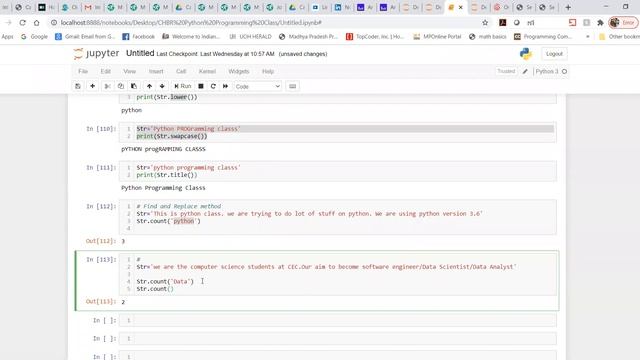The height and width of the screenshot is (360, 640).
Task: Open the UOH HERALD bookmark
Action: tap(251, 37)
